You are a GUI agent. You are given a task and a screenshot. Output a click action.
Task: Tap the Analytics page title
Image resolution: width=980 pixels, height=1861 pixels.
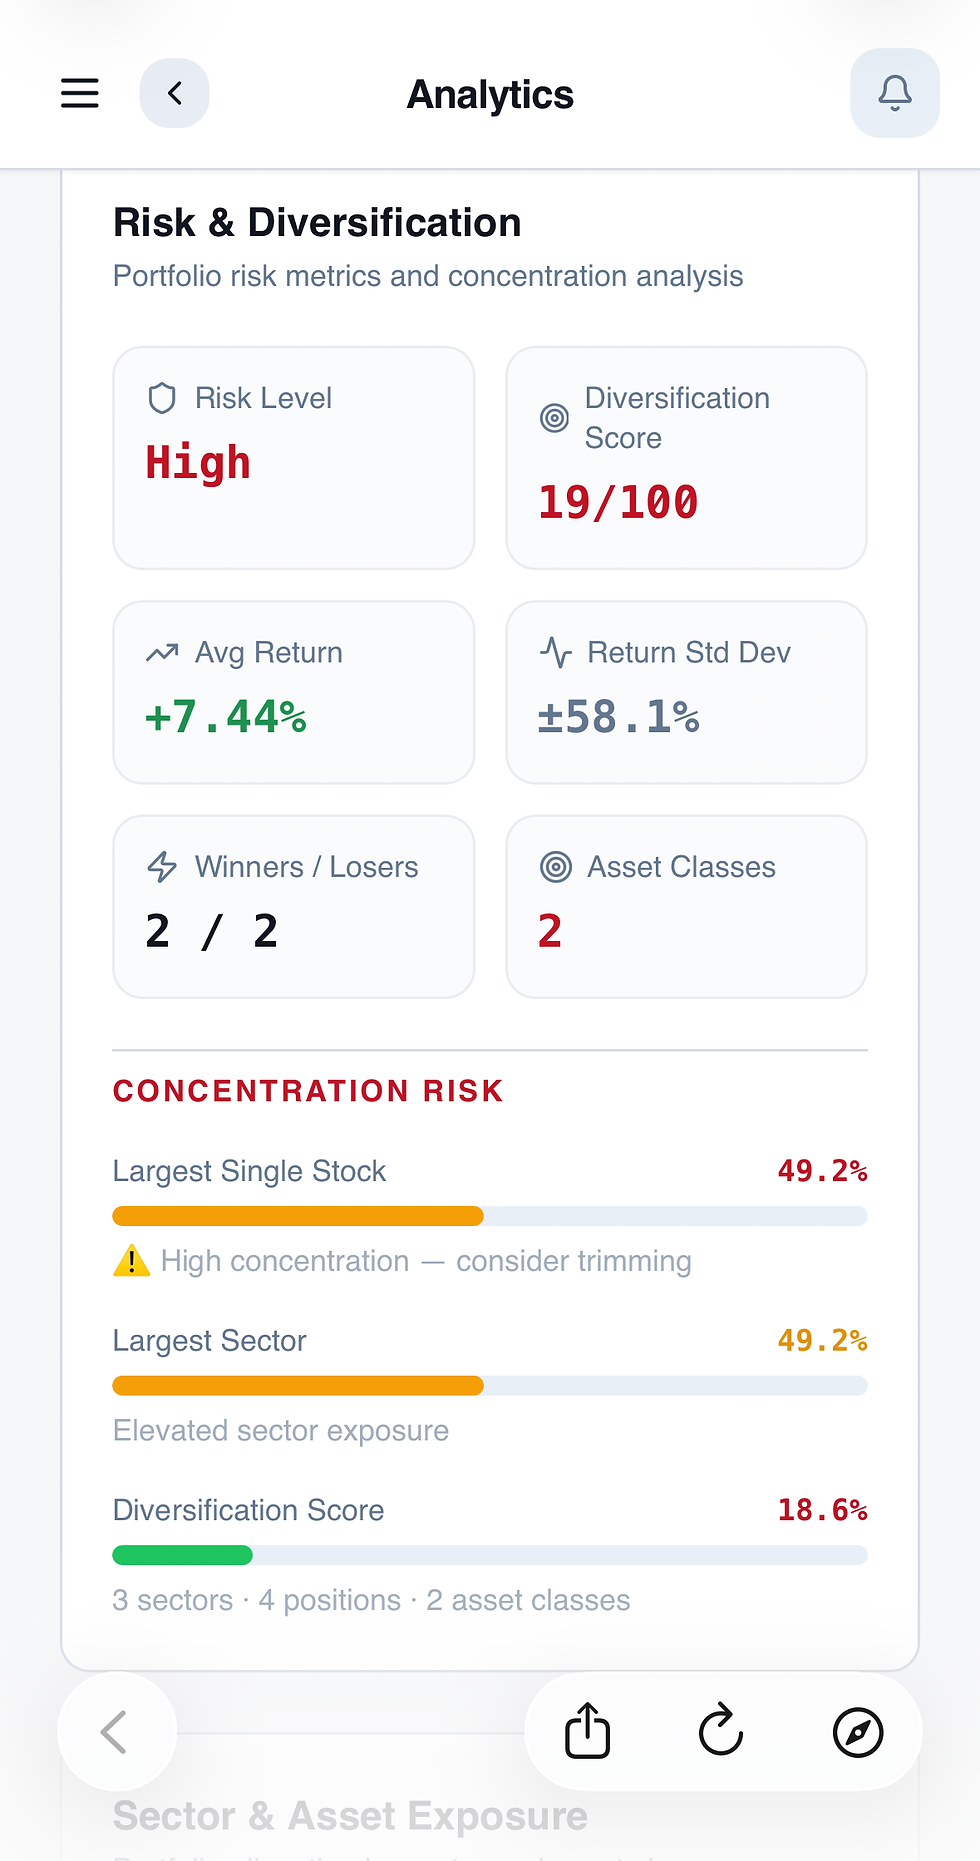(490, 95)
